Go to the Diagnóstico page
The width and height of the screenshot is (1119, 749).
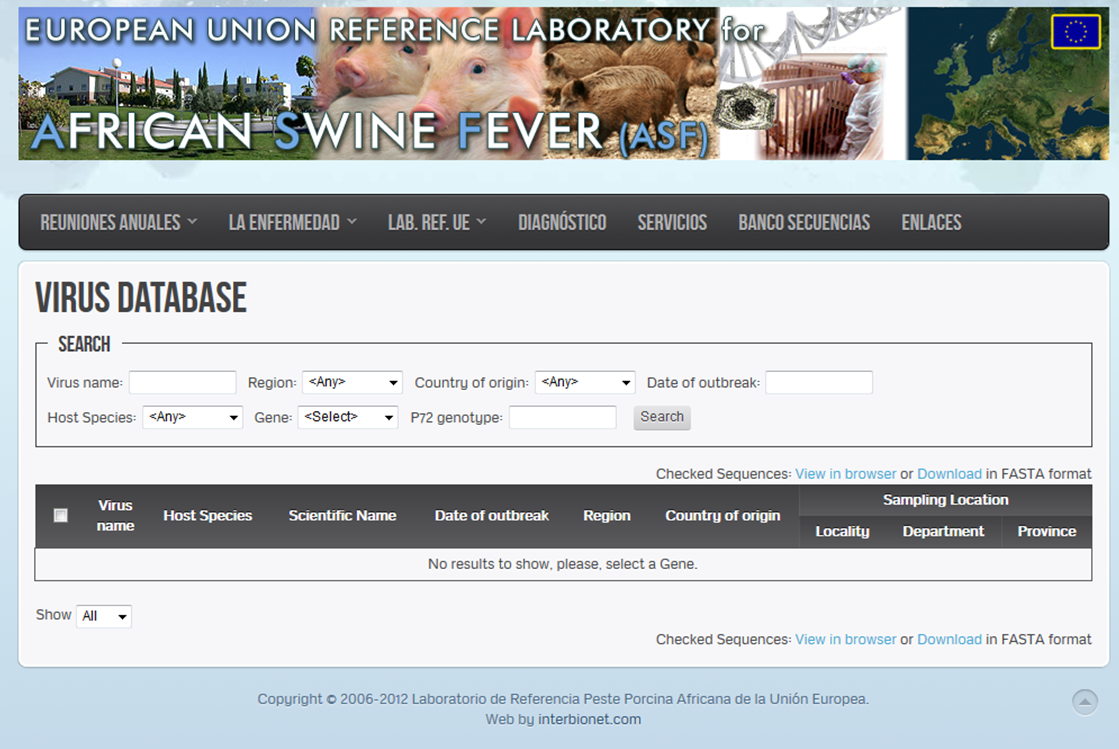562,223
